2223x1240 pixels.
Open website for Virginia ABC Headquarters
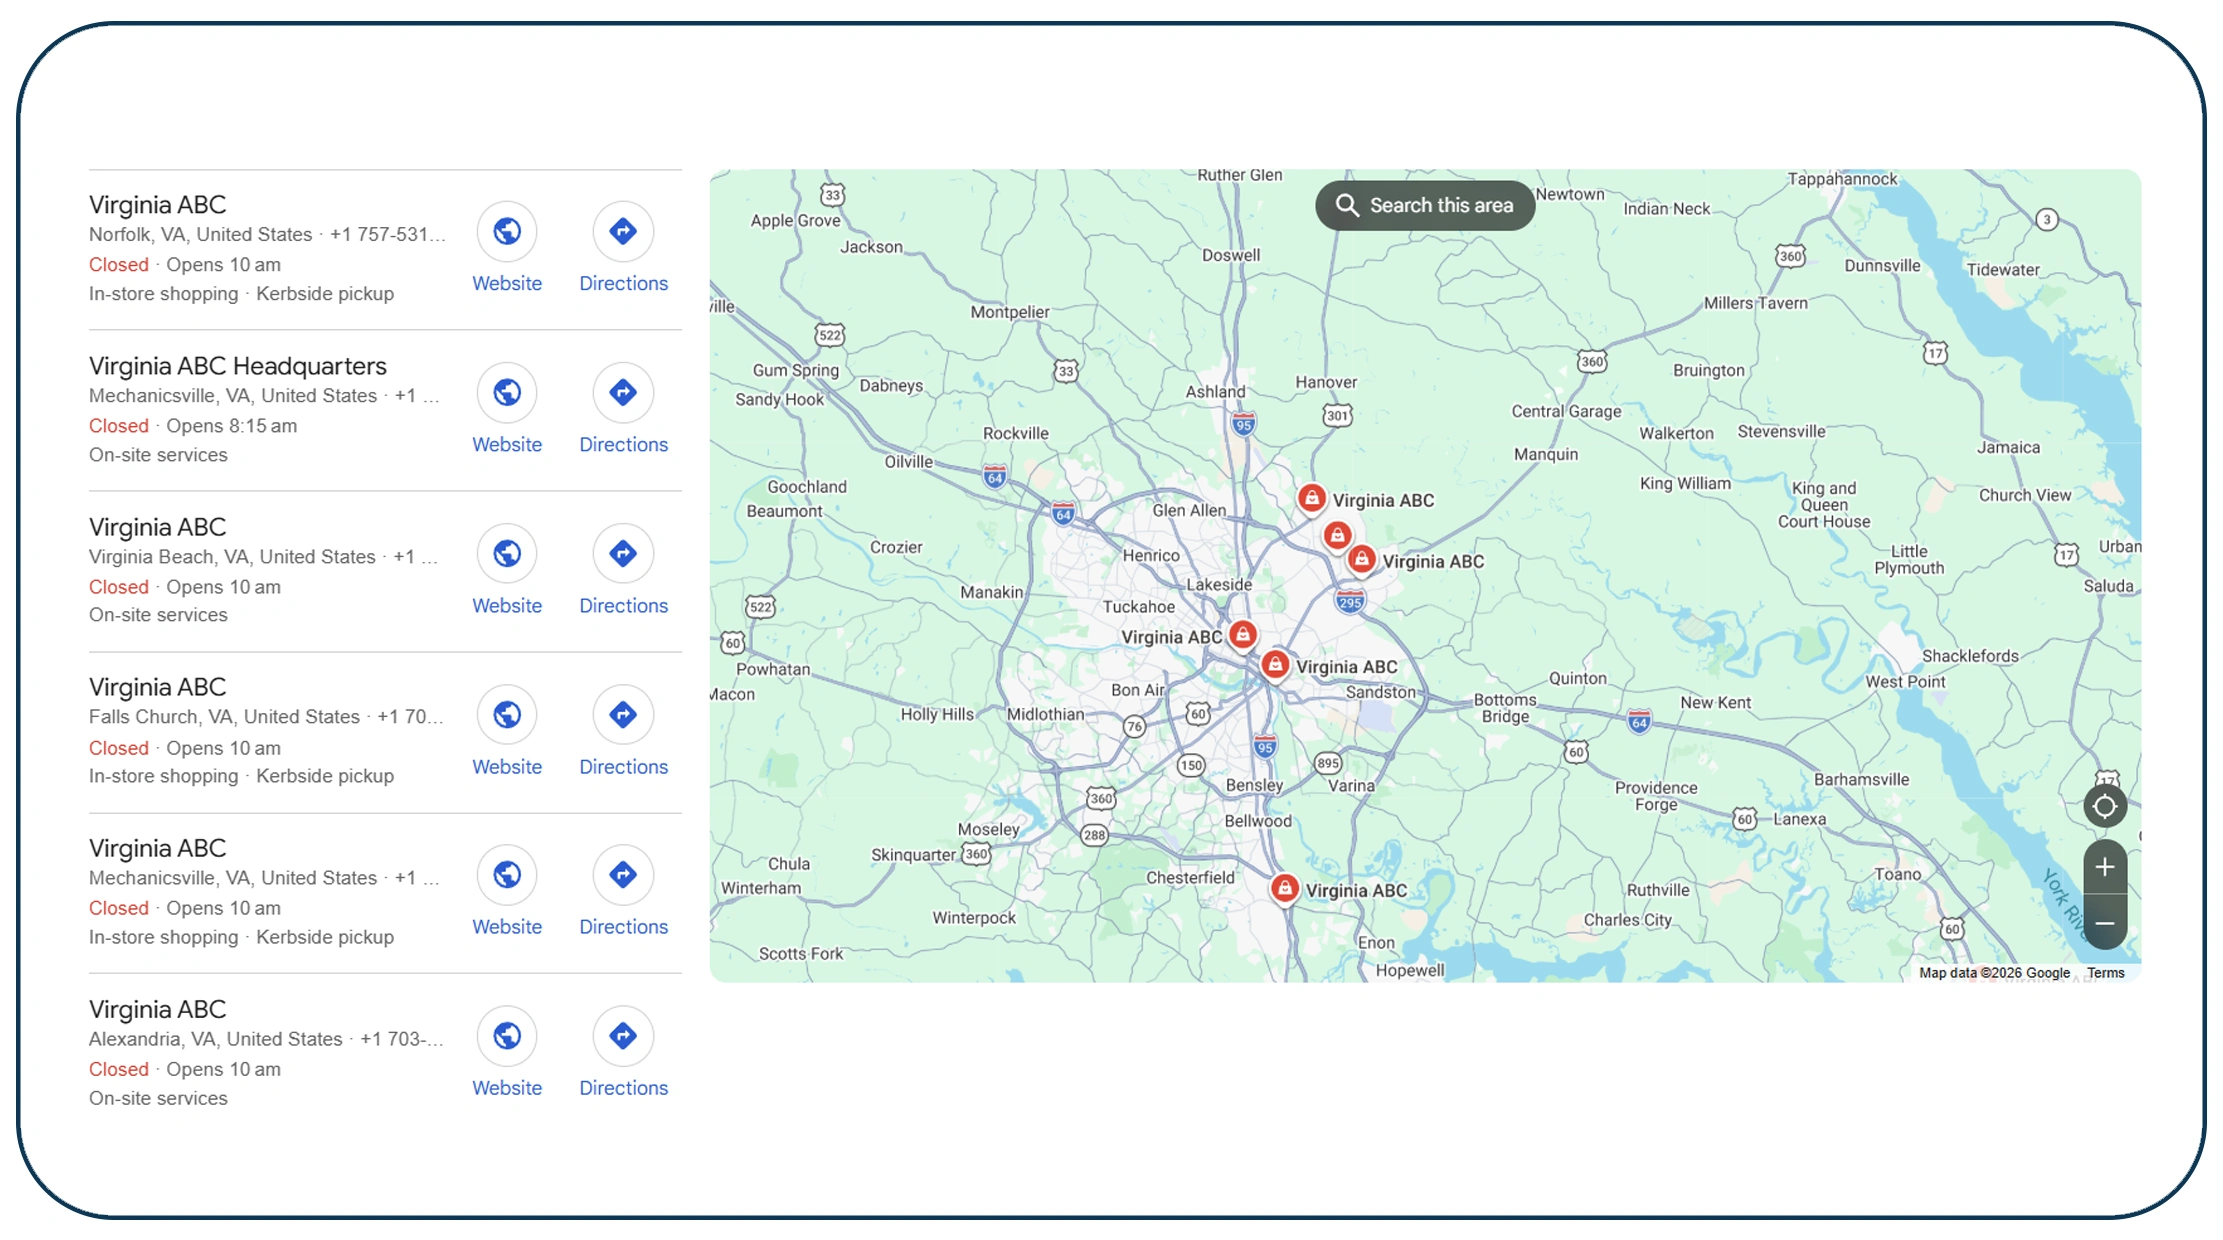[x=507, y=393]
